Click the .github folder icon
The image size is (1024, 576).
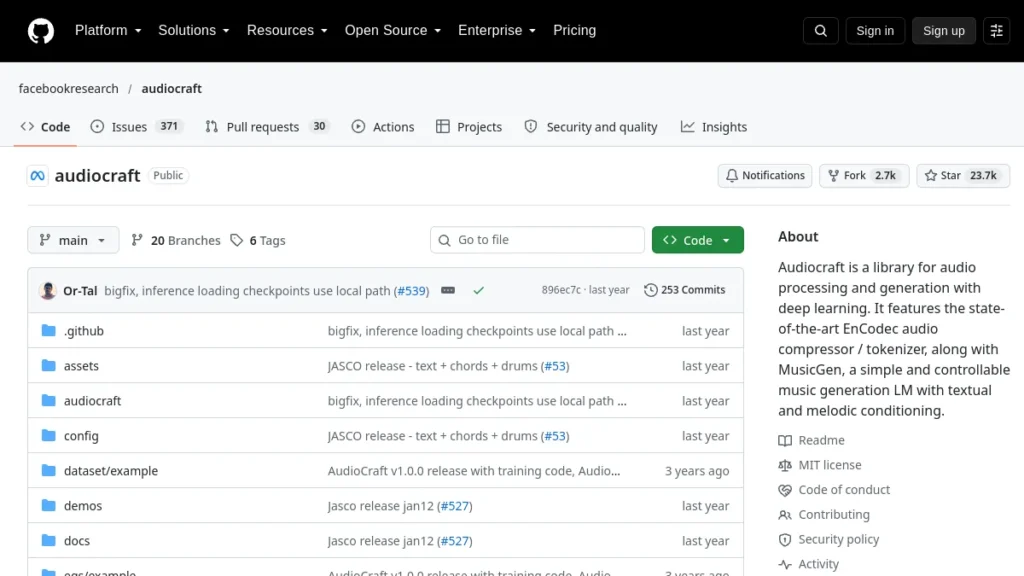48,330
